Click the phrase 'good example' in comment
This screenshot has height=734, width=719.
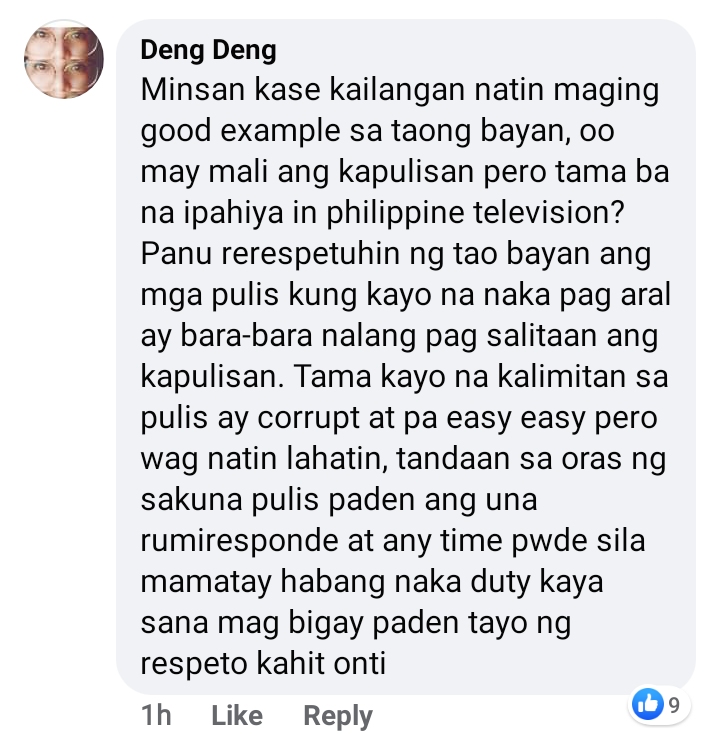(x=240, y=131)
